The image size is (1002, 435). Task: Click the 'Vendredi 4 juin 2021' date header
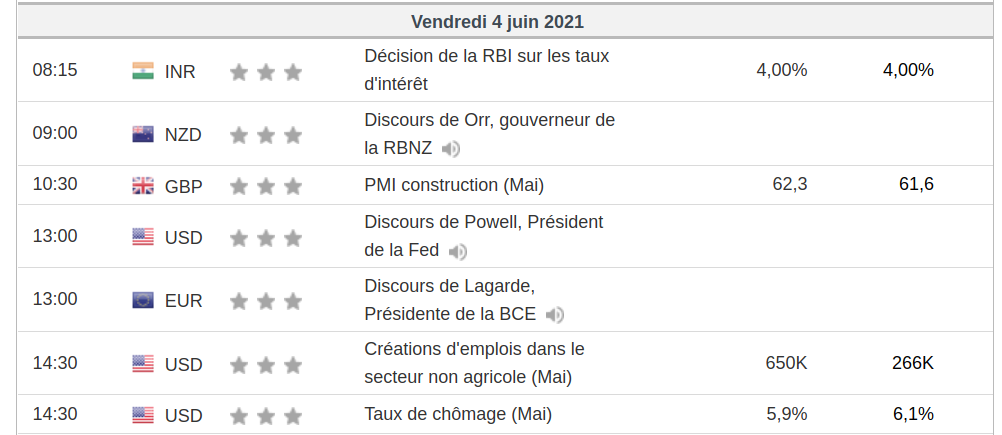point(497,22)
